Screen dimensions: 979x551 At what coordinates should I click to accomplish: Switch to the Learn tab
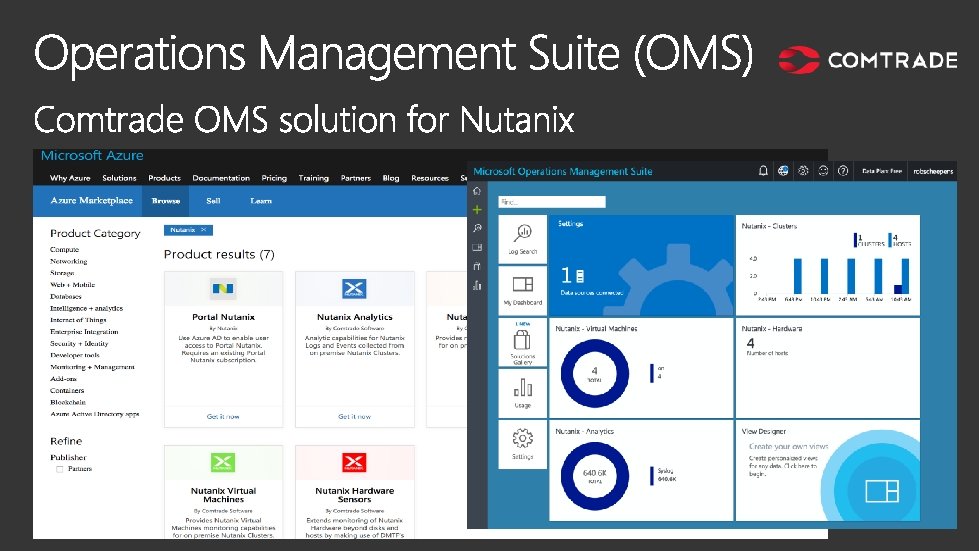pos(261,201)
